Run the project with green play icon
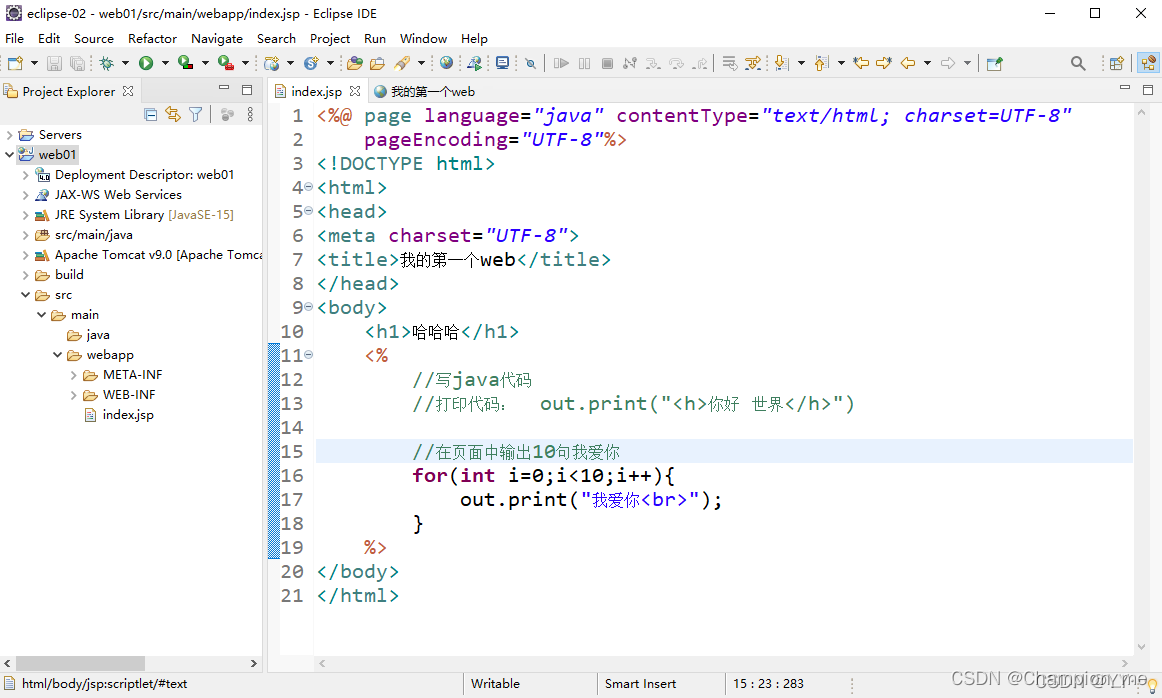1162x698 pixels. pos(146,64)
